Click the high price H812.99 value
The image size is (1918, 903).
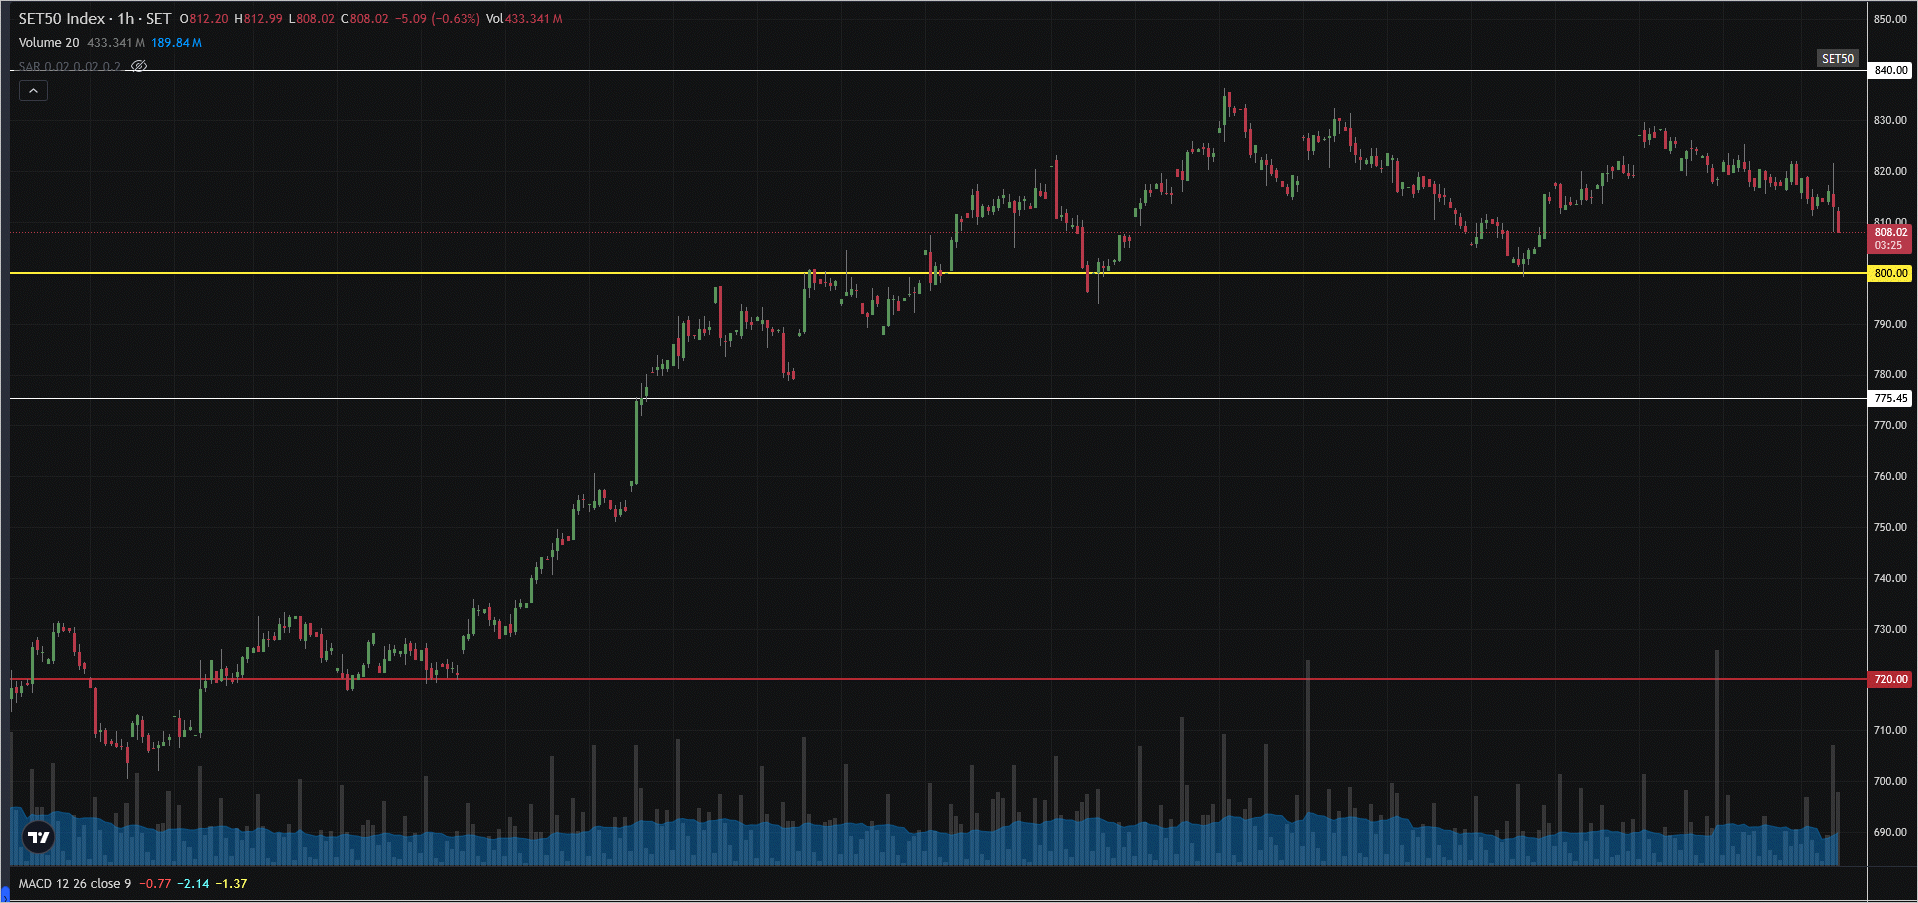tap(258, 19)
